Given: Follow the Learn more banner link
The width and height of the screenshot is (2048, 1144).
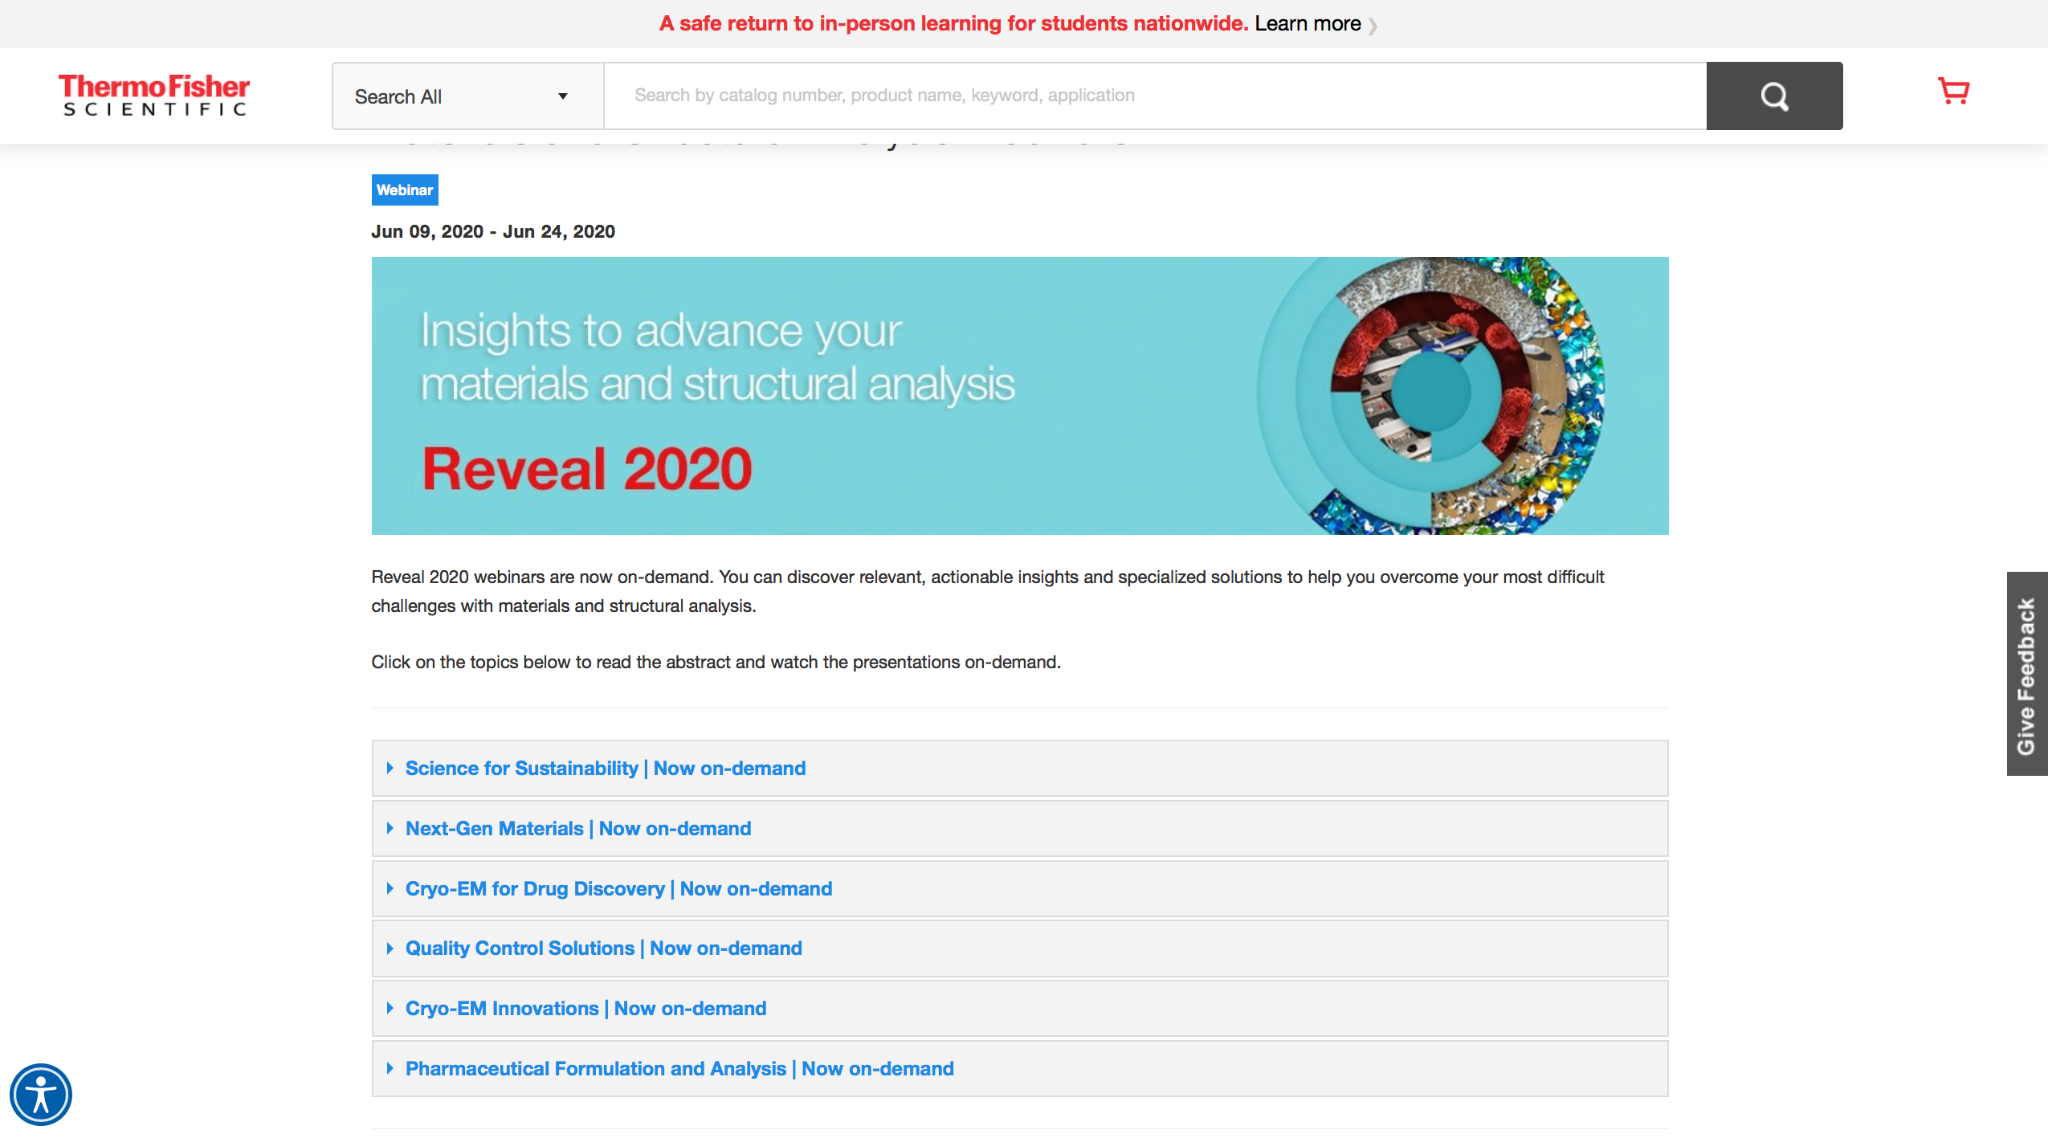Looking at the screenshot, I should 1307,24.
